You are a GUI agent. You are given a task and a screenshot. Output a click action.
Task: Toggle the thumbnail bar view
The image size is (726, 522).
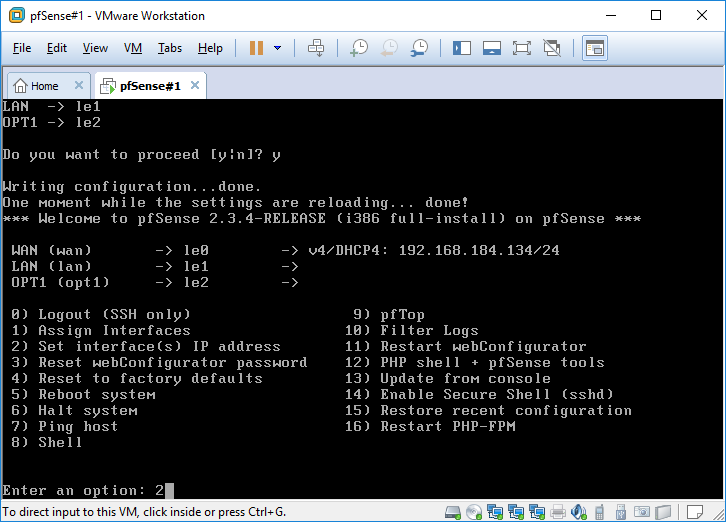pos(492,48)
